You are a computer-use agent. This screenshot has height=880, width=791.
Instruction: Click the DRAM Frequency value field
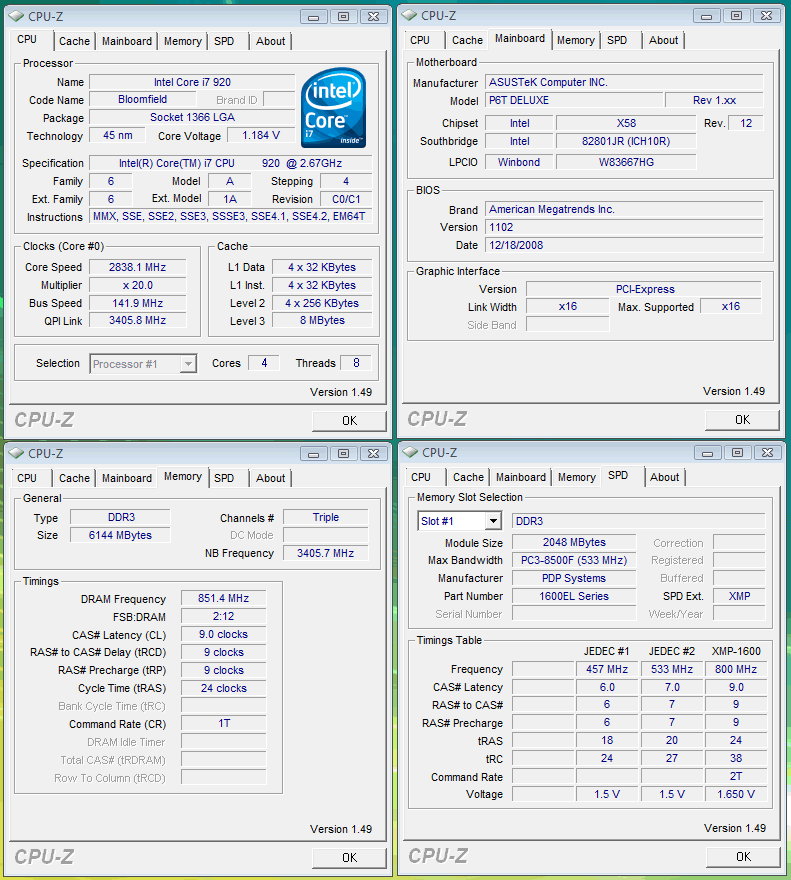point(224,599)
